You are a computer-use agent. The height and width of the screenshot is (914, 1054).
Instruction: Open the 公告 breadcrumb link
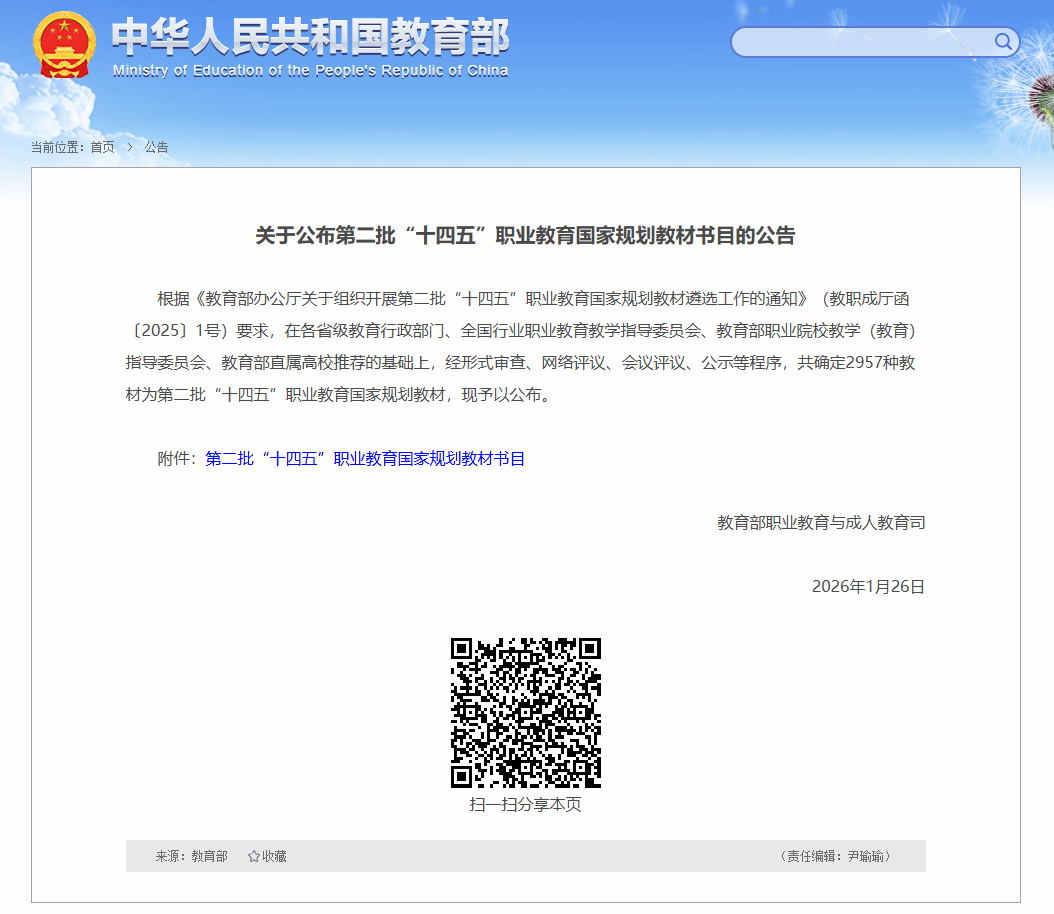(x=156, y=147)
